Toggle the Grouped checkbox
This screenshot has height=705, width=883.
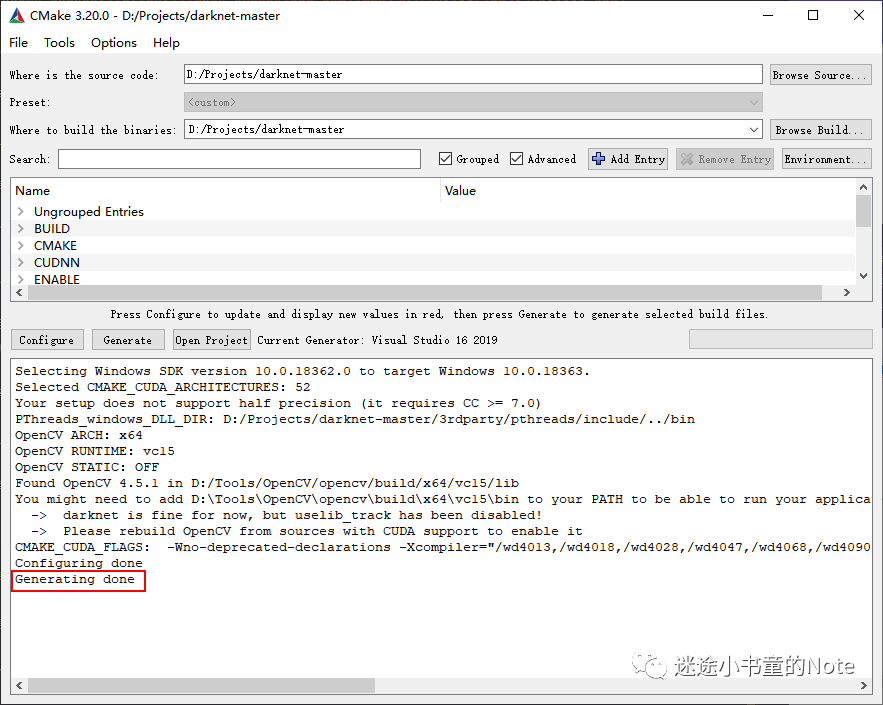tap(445, 159)
